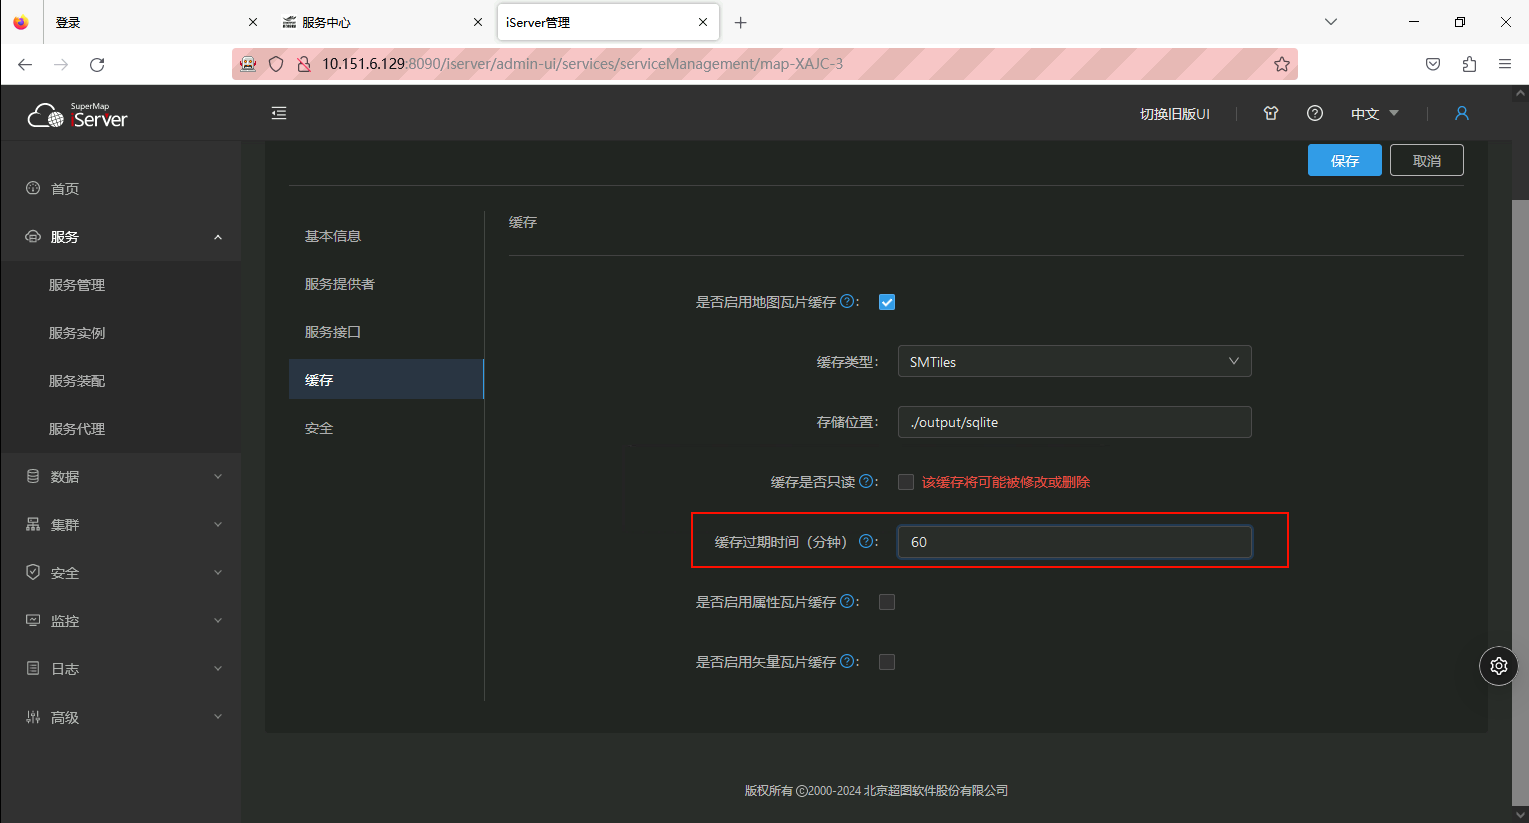Reload the page with browser refresh icon
Screen dimensions: 1529x823
(x=97, y=64)
